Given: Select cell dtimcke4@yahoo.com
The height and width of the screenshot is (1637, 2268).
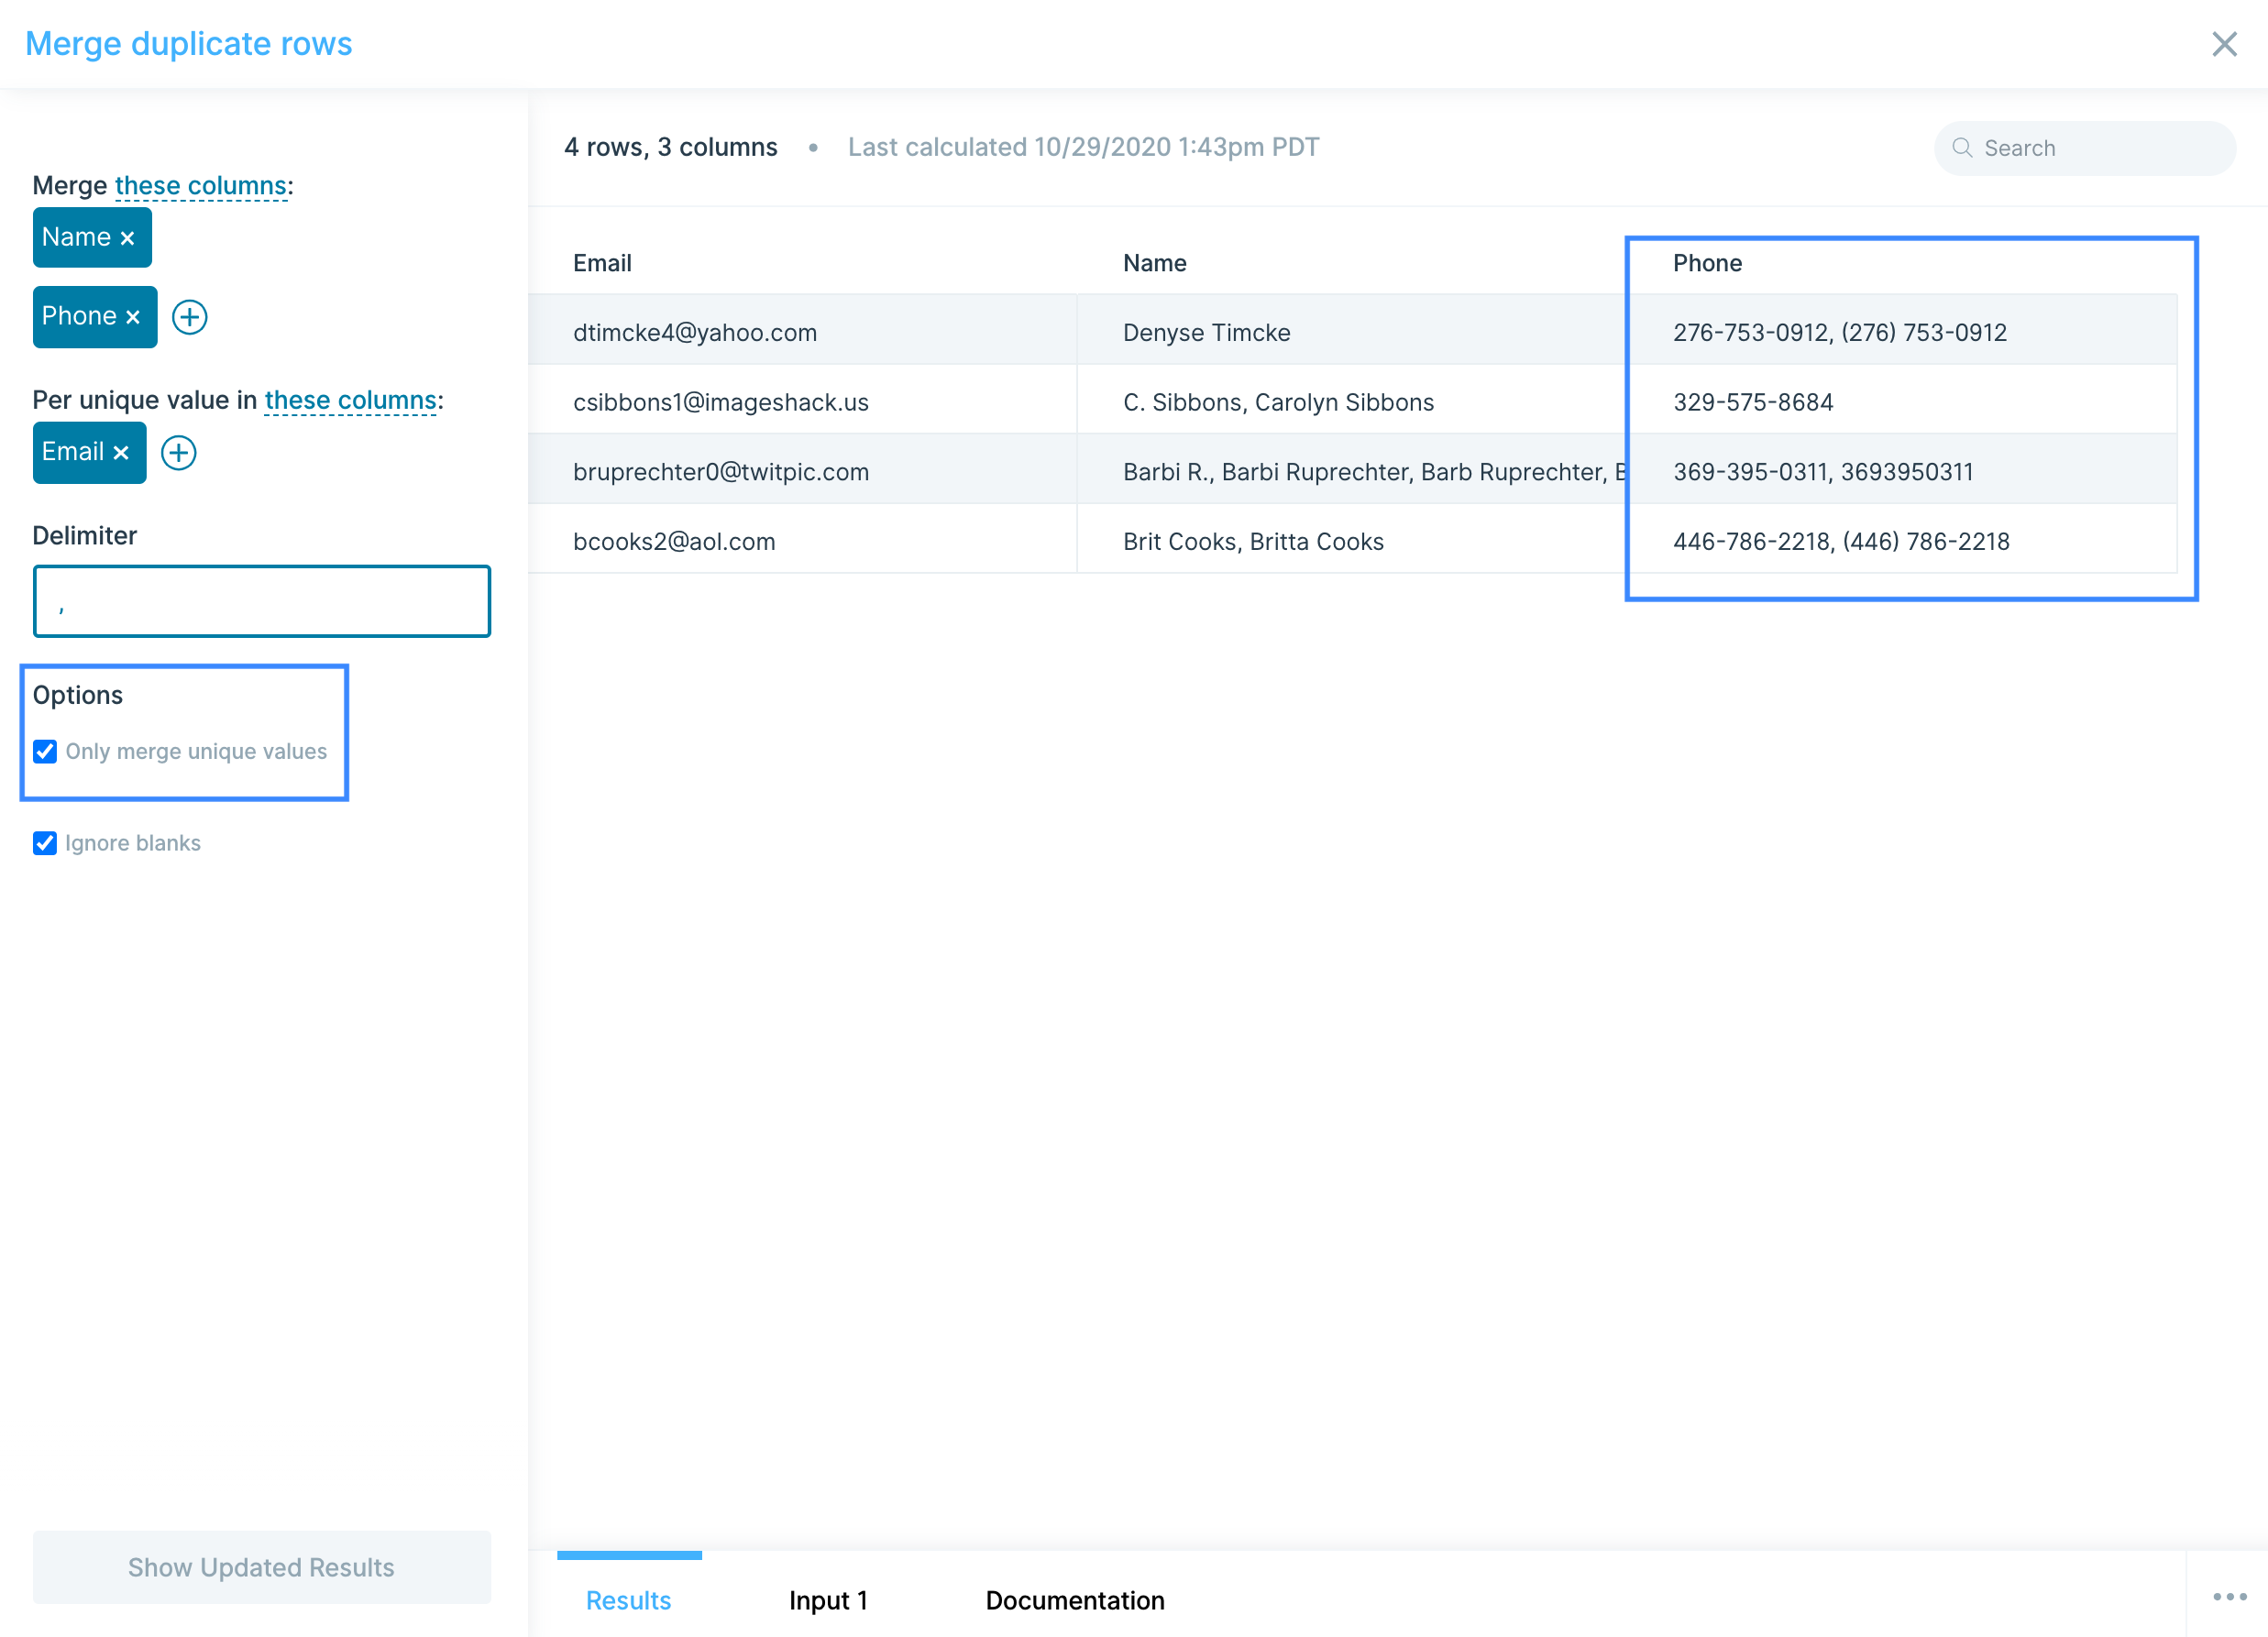Looking at the screenshot, I should pyautogui.click(x=802, y=332).
